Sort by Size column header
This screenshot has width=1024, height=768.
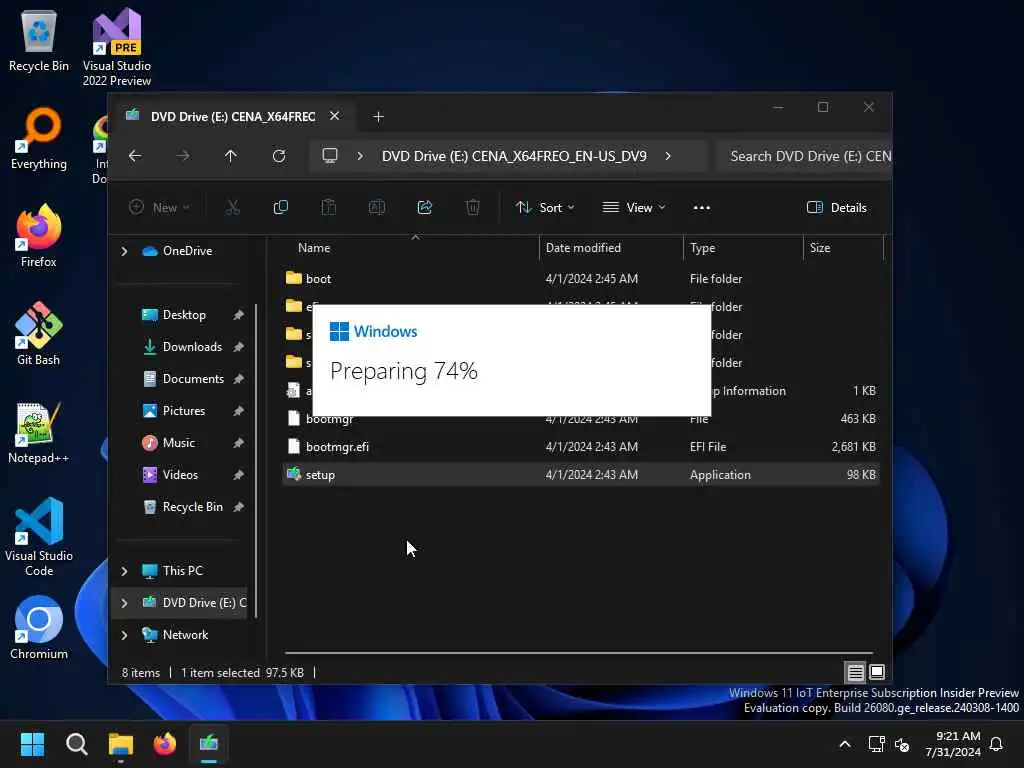(843, 248)
